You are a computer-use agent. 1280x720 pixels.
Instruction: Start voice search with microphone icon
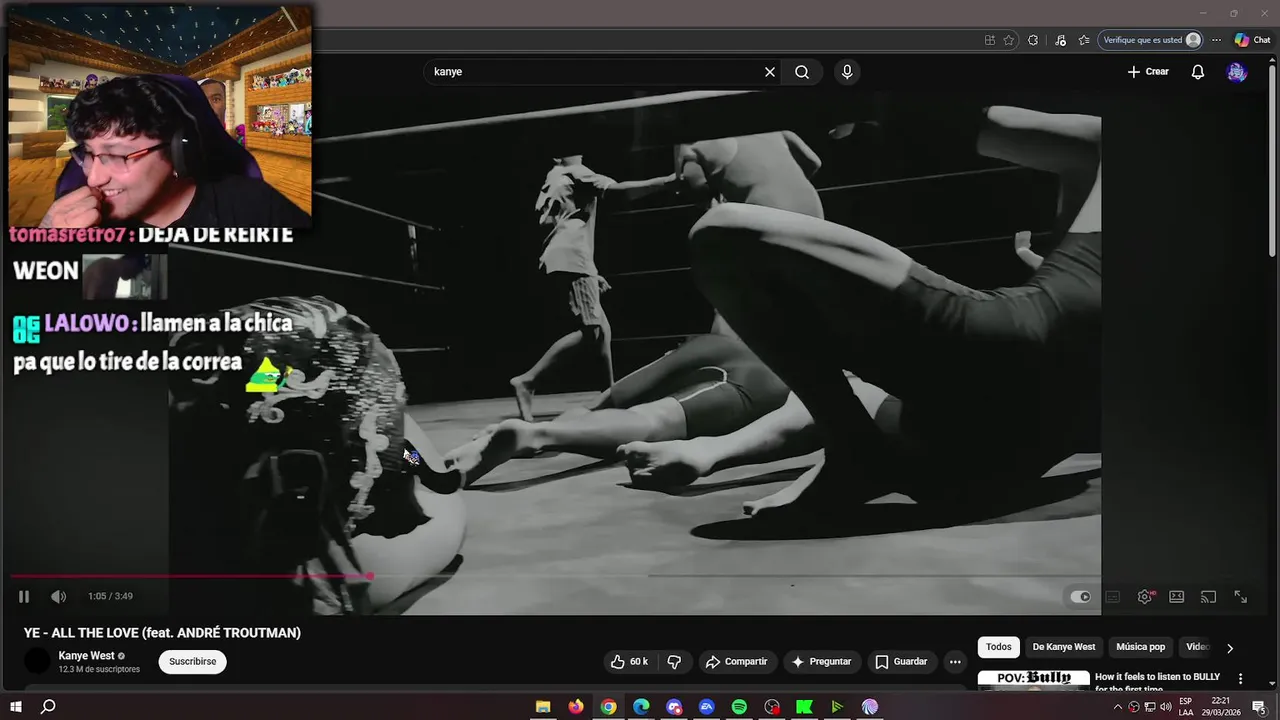pos(847,72)
